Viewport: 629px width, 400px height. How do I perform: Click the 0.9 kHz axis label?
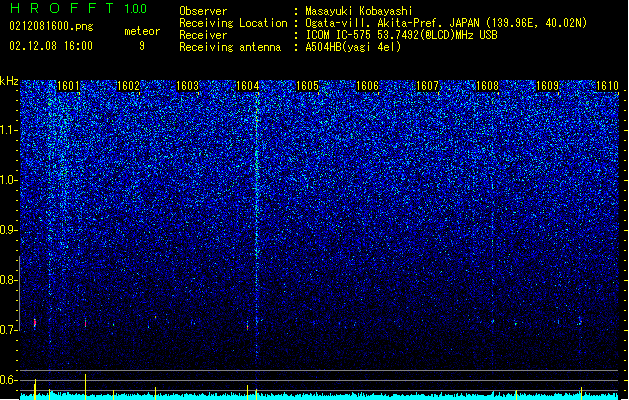click(x=8, y=230)
